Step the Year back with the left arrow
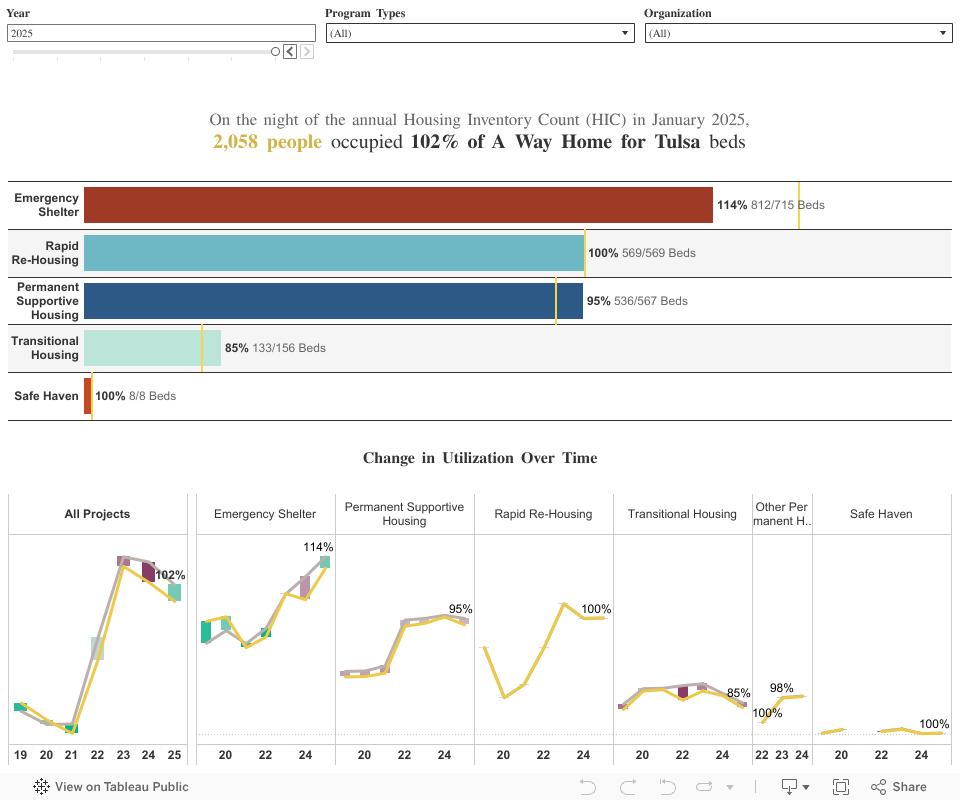The image size is (960, 800). 289,52
